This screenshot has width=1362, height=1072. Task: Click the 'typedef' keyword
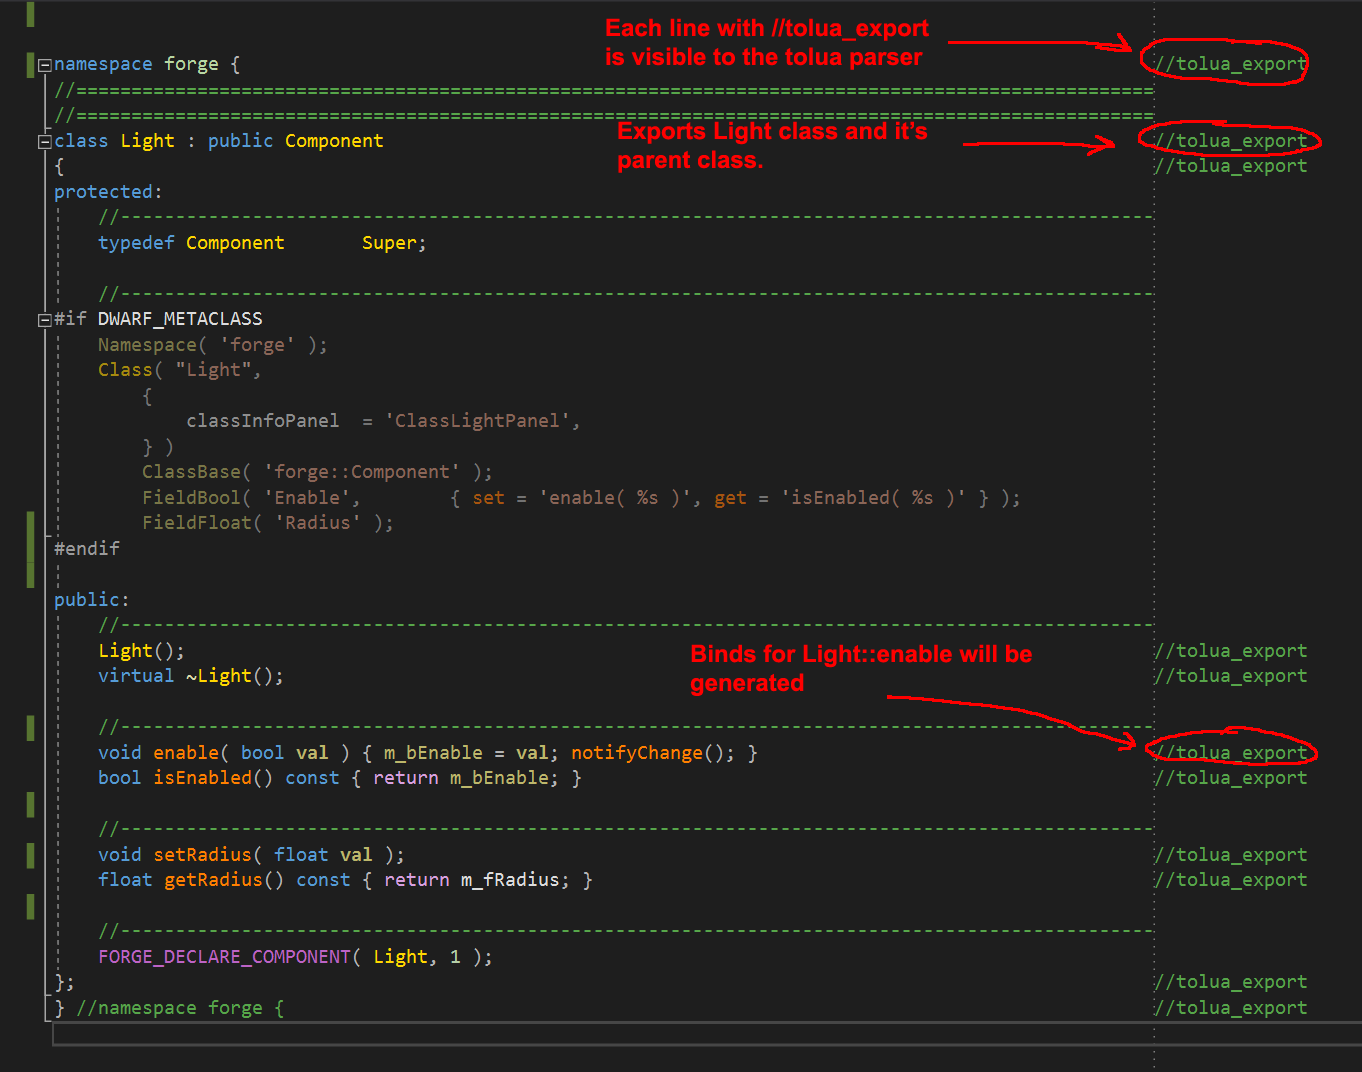click(136, 243)
